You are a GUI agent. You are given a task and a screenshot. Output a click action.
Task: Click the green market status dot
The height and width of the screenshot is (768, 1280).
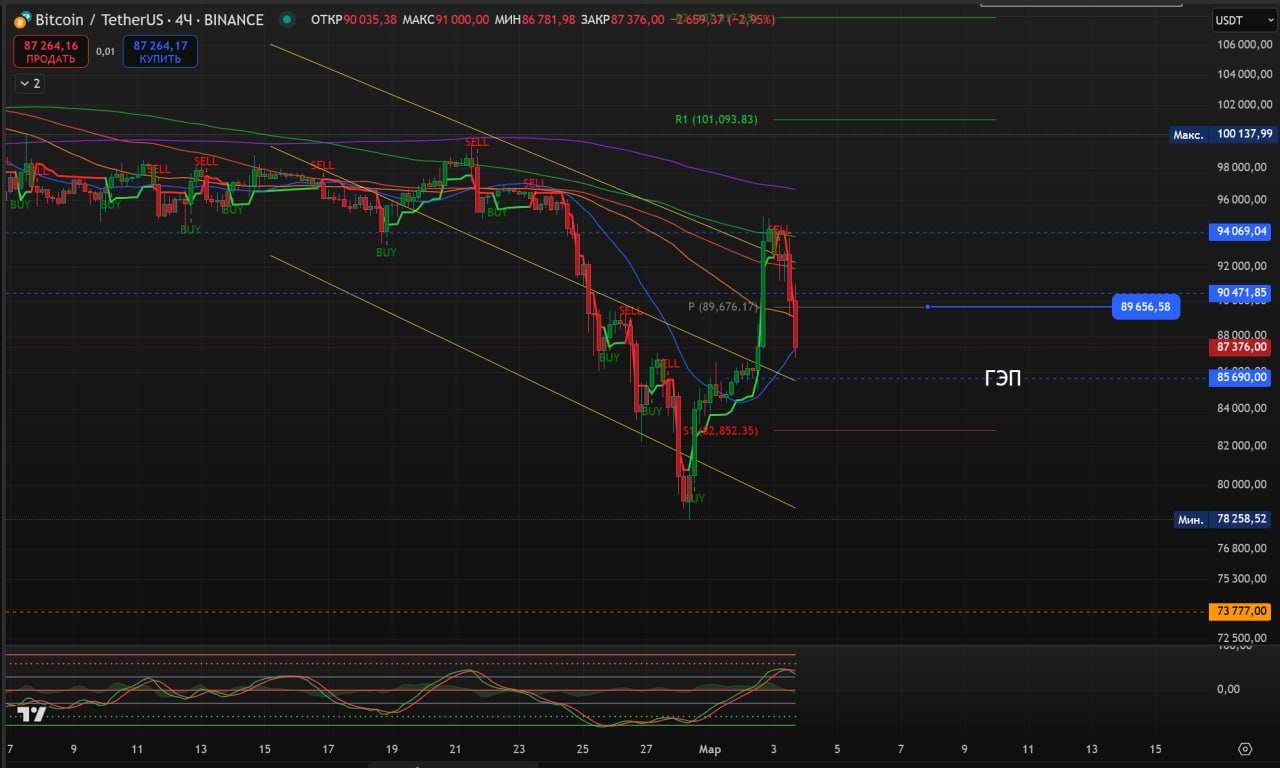(x=288, y=20)
